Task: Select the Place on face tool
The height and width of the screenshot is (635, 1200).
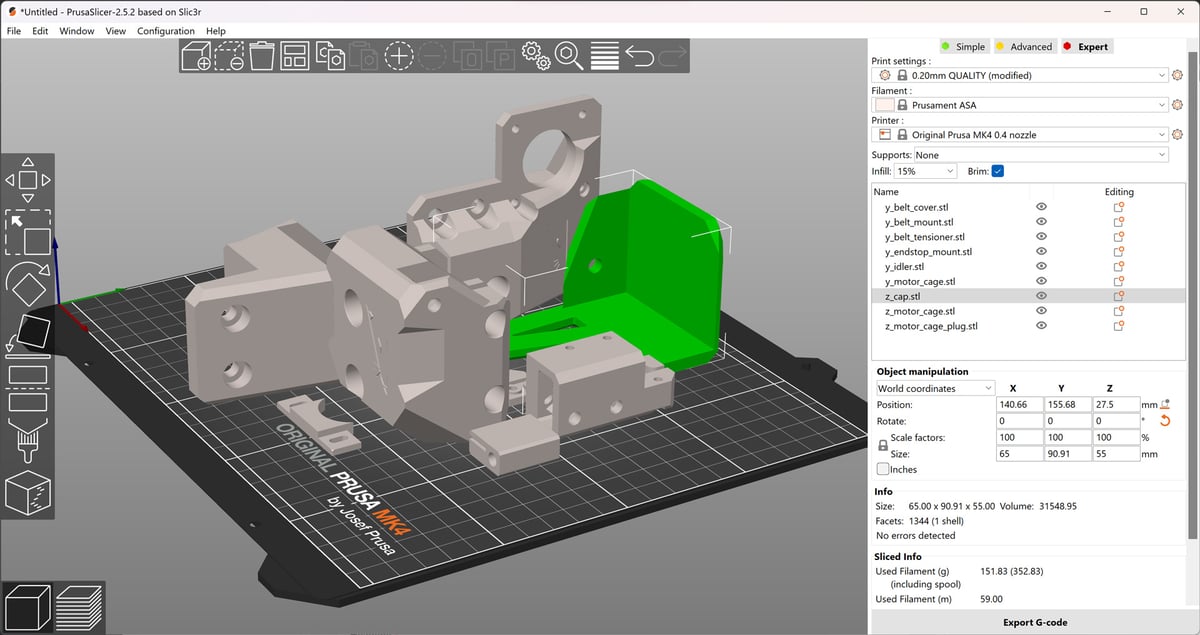Action: tap(28, 332)
